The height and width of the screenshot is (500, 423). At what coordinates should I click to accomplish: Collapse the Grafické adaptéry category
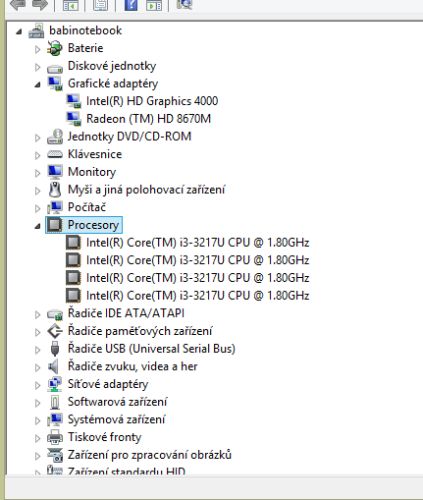(38, 85)
